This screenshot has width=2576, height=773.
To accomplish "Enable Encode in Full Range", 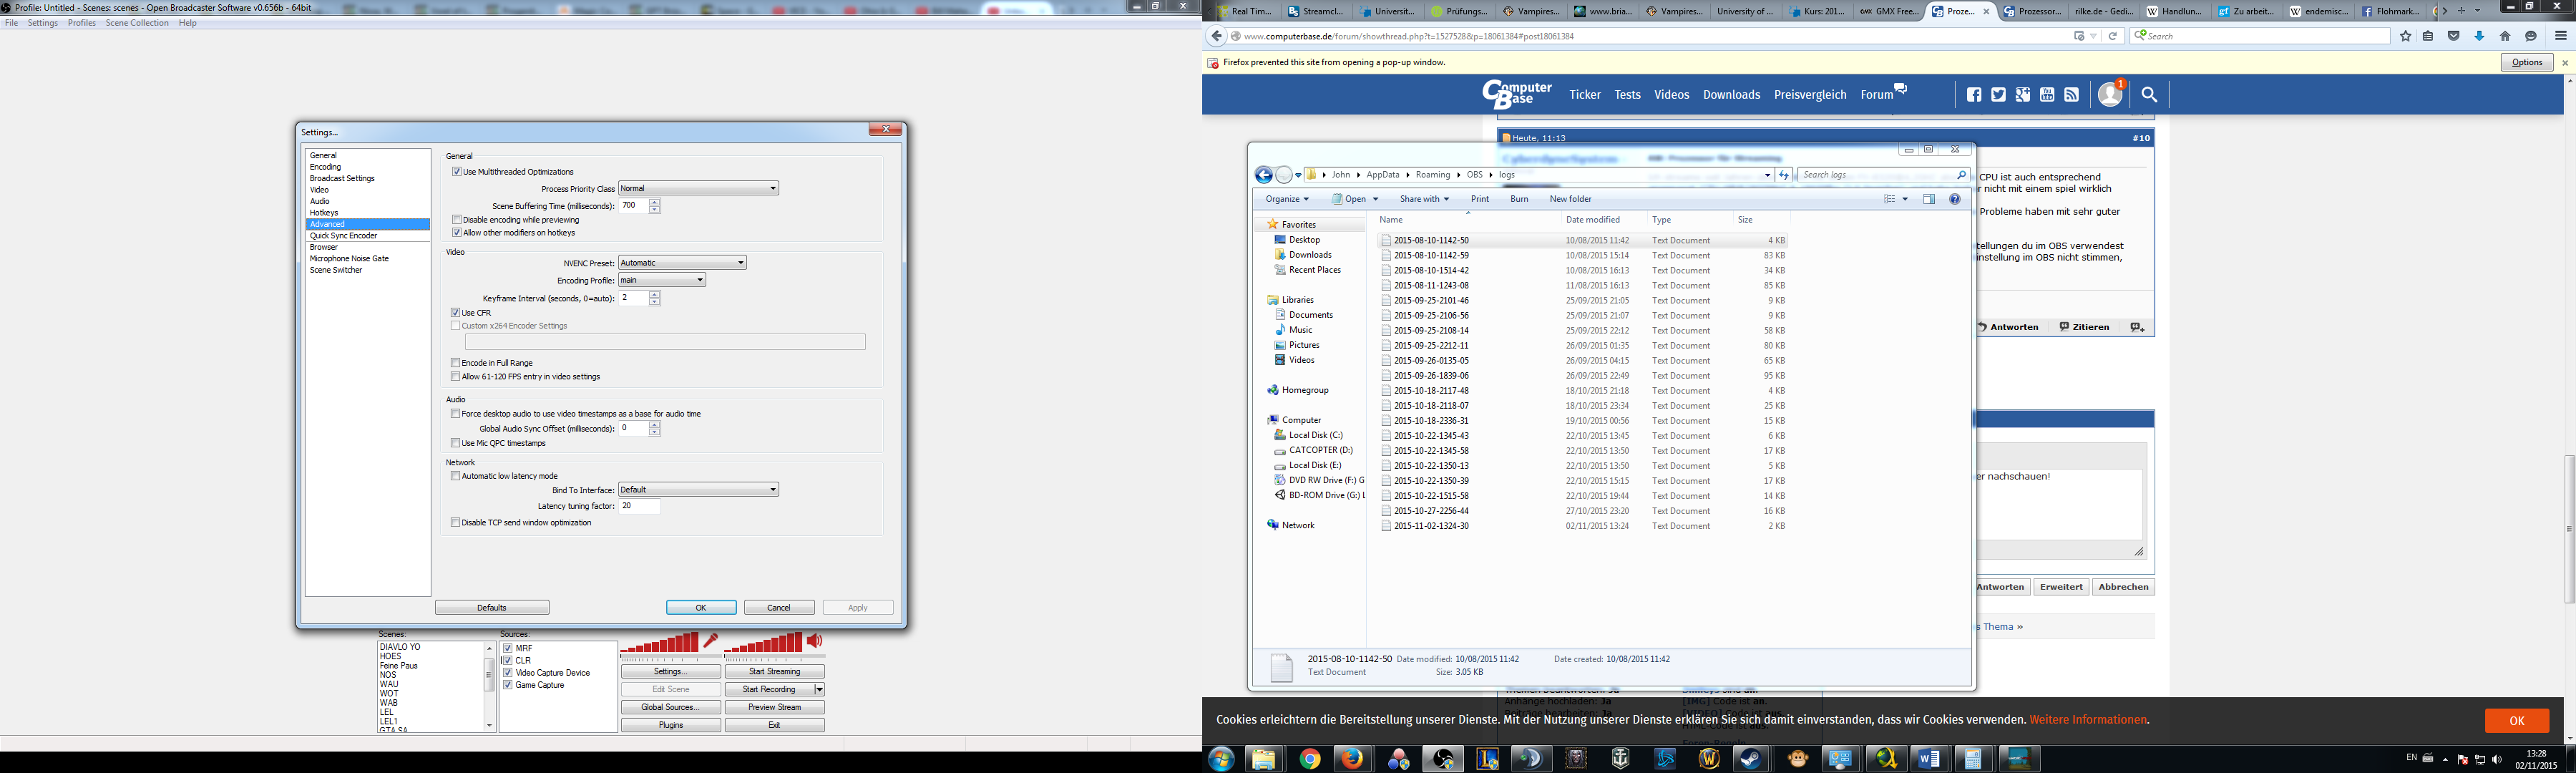I will click(x=456, y=363).
